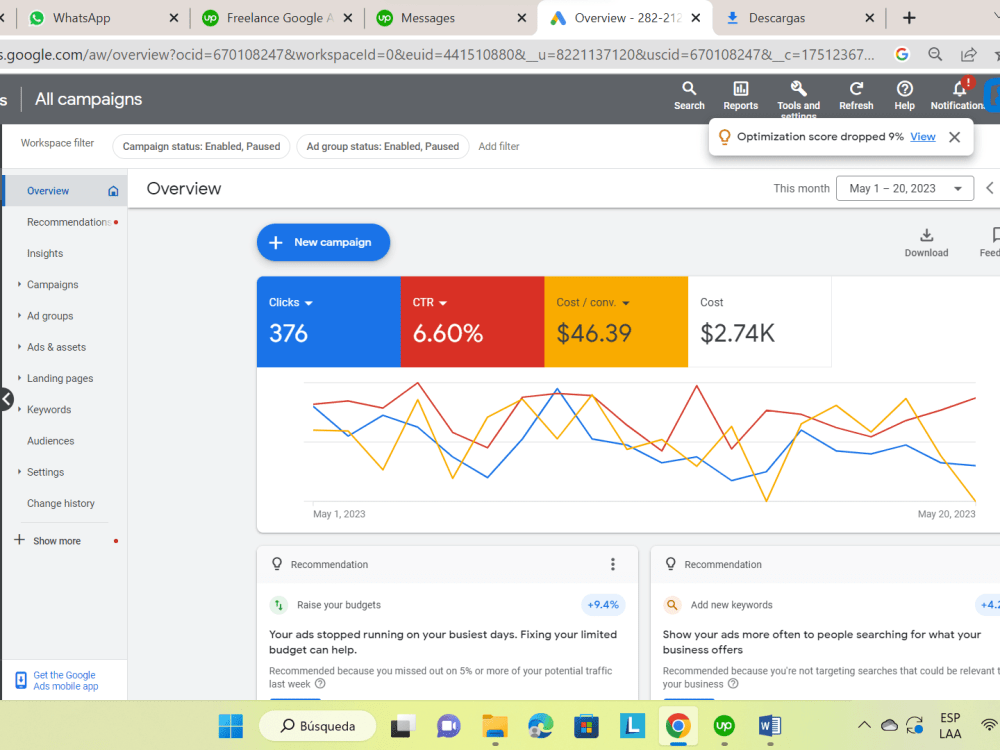Viewport: 1000px width, 750px height.
Task: Click the share icon in the address bar
Action: [968, 54]
